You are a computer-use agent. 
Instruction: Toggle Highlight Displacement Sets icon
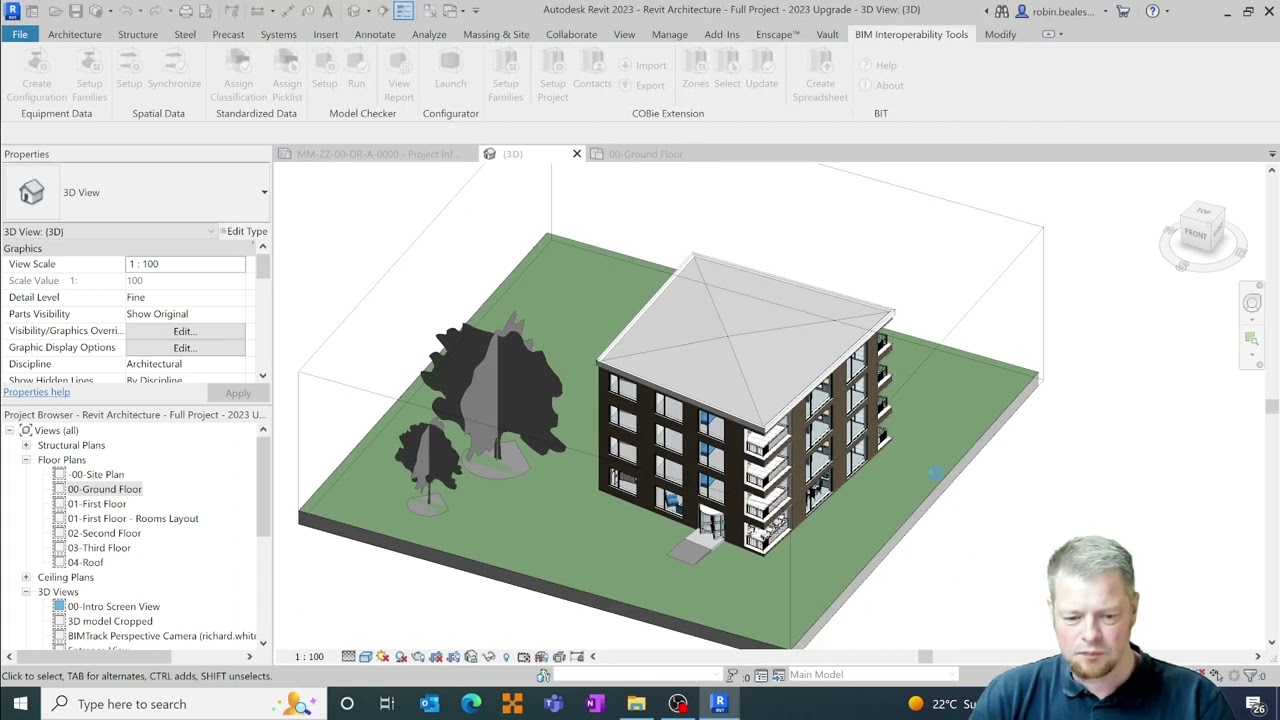pyautogui.click(x=559, y=657)
